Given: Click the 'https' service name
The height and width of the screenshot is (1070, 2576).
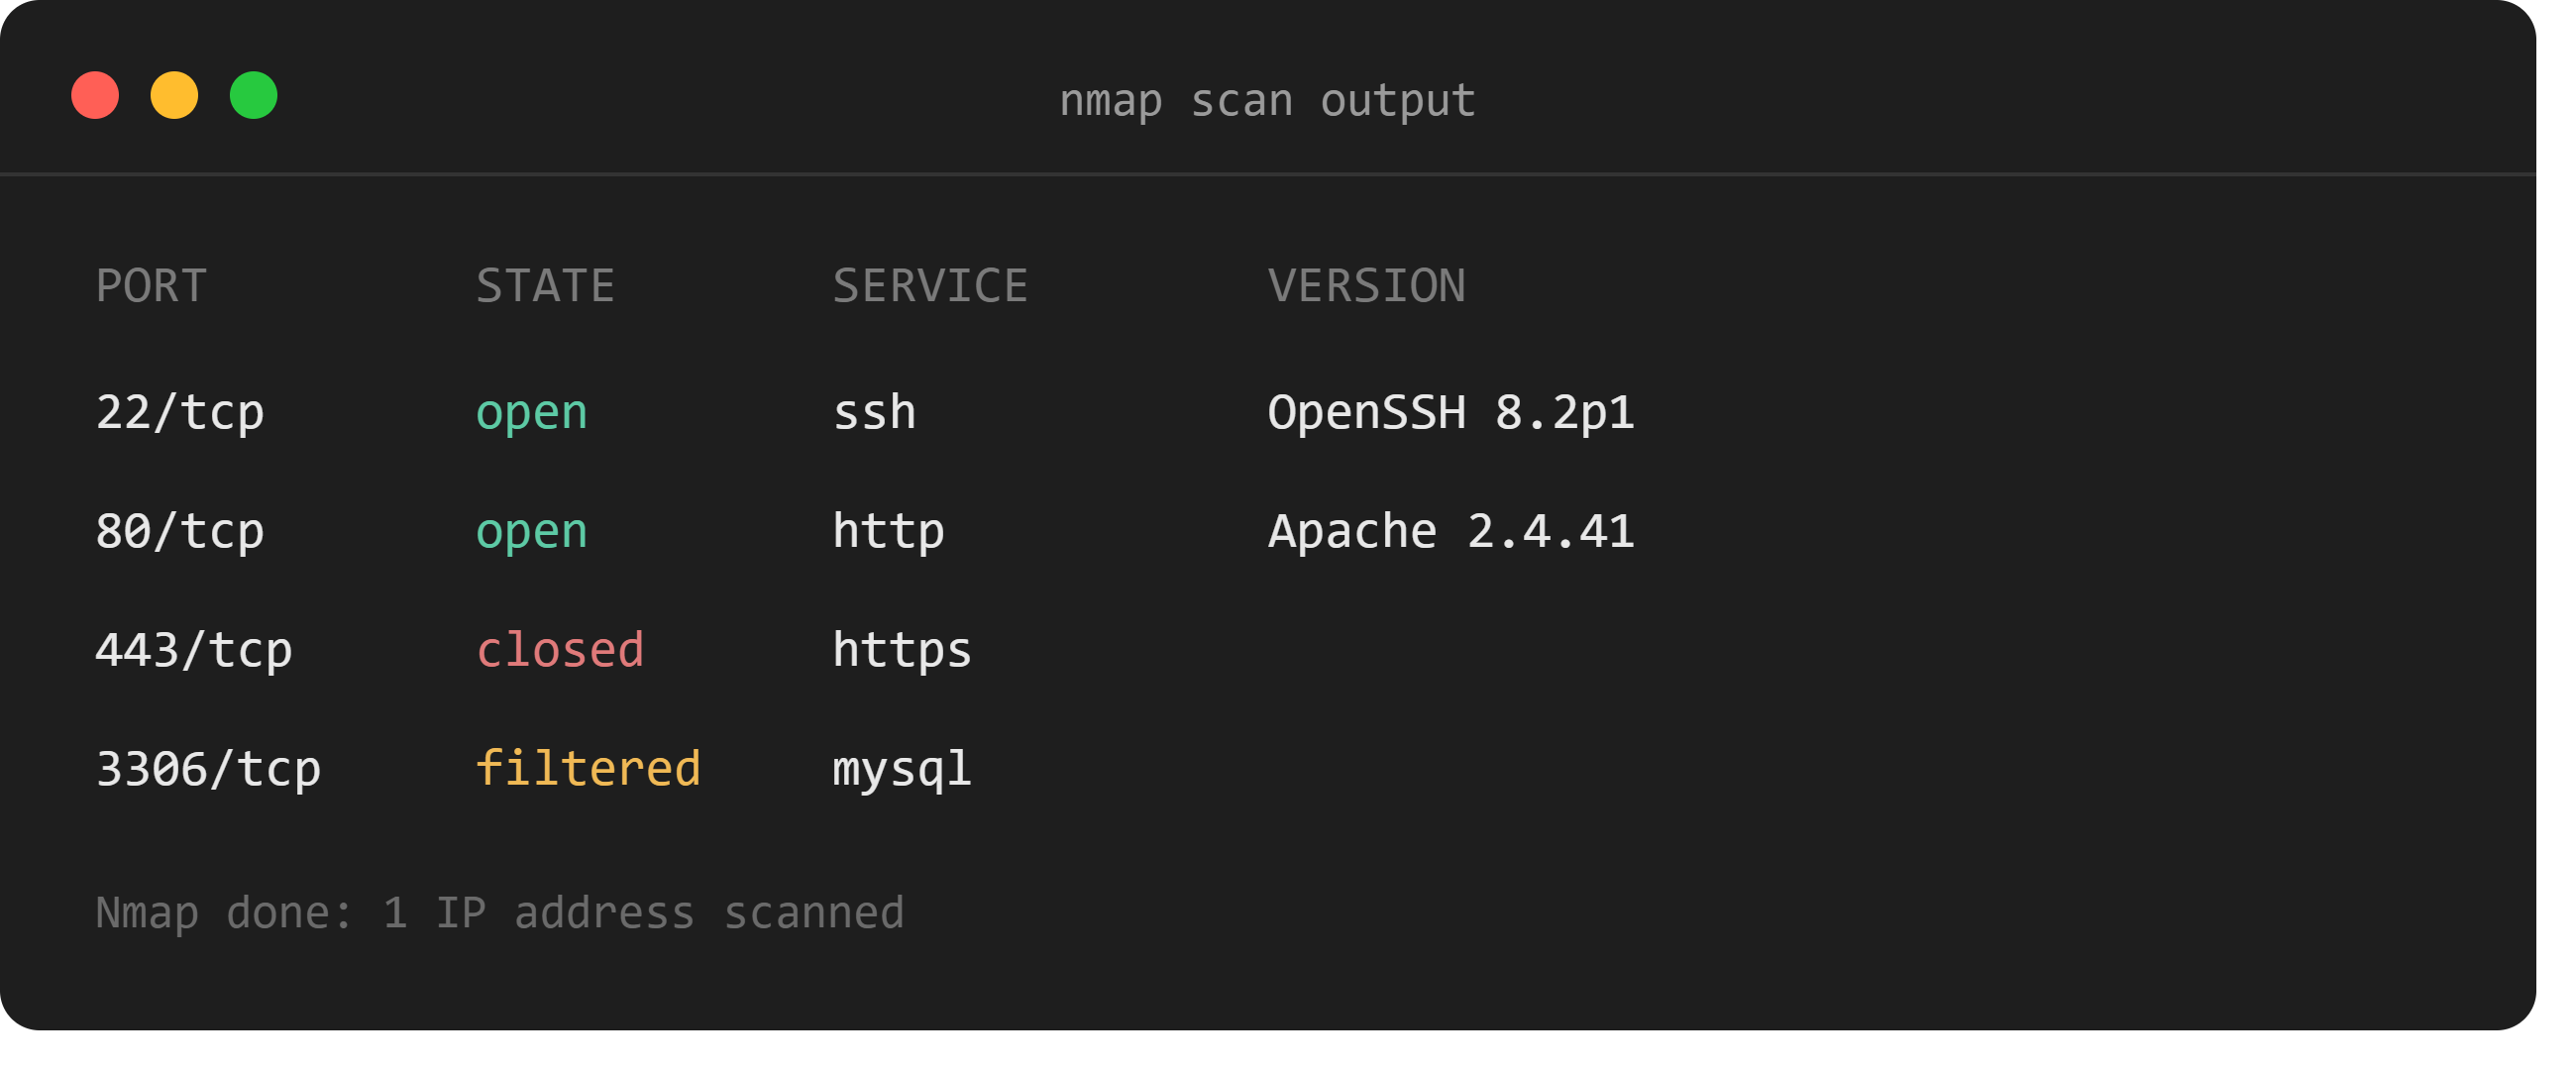Looking at the screenshot, I should pos(902,651).
